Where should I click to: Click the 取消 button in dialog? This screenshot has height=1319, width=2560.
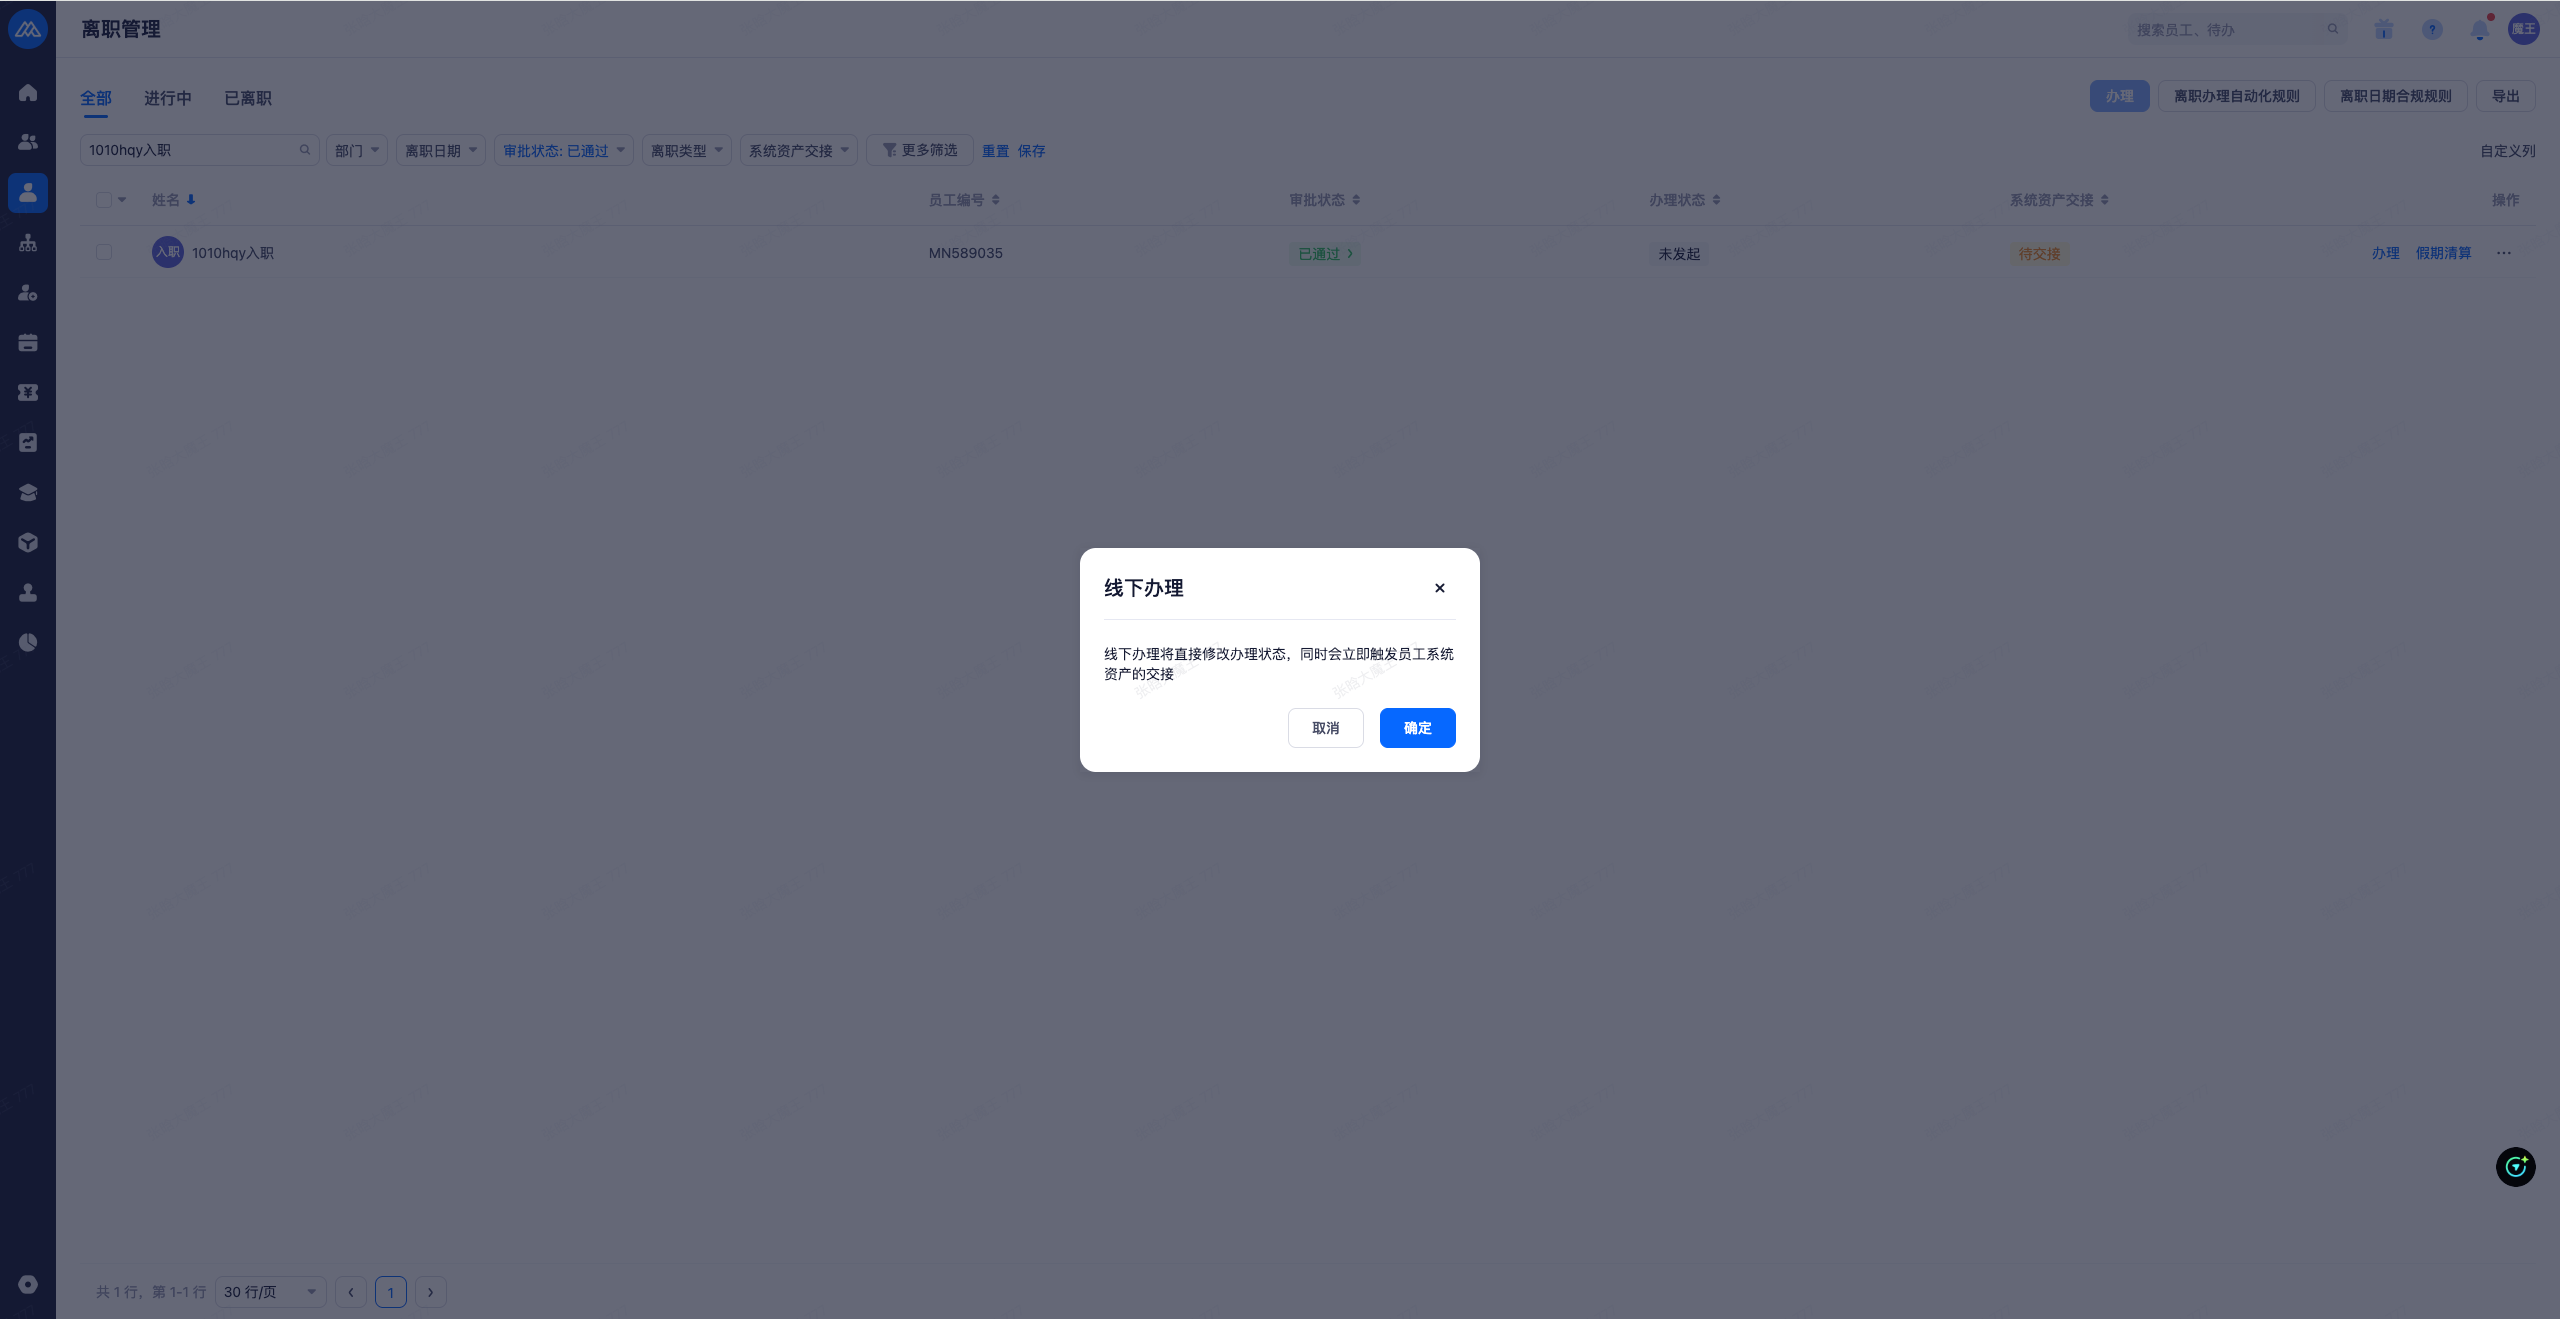pyautogui.click(x=1325, y=728)
